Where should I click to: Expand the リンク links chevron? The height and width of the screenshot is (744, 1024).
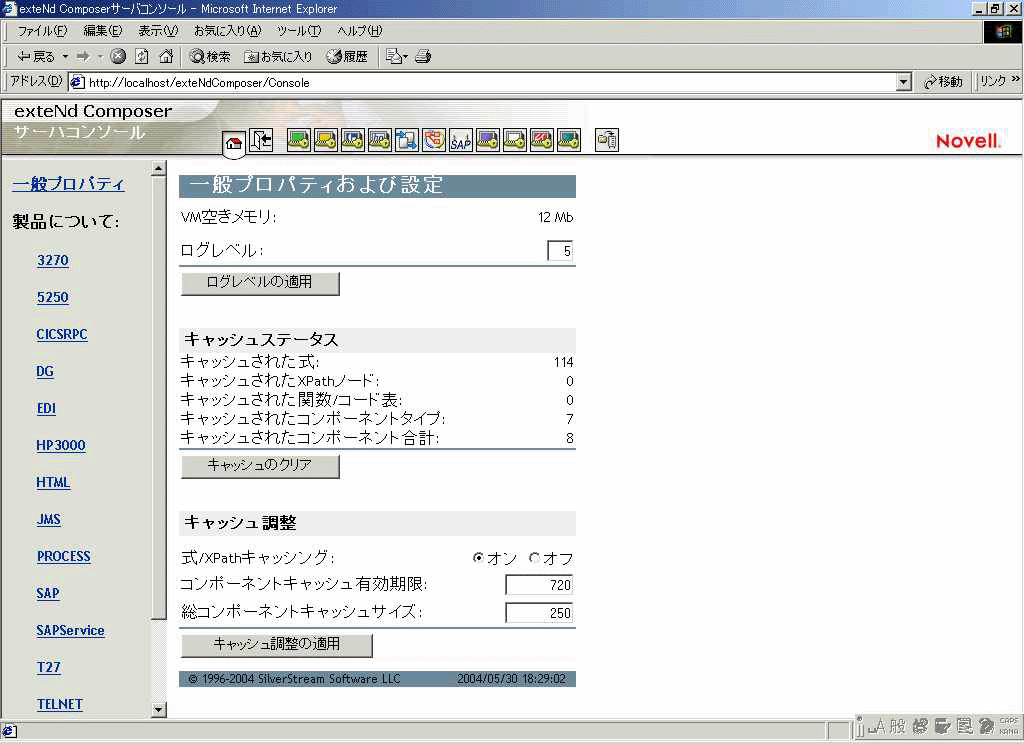(1016, 79)
